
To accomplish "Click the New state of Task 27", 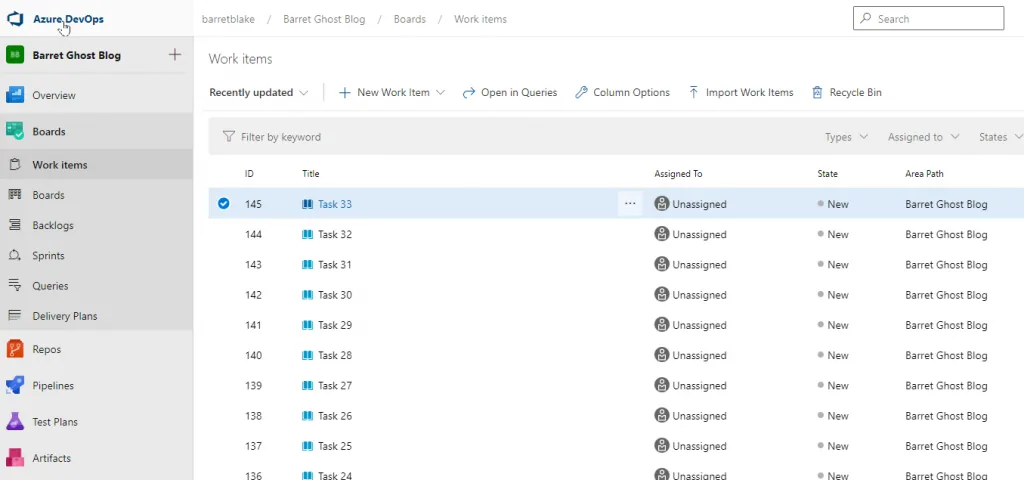I will pos(833,385).
